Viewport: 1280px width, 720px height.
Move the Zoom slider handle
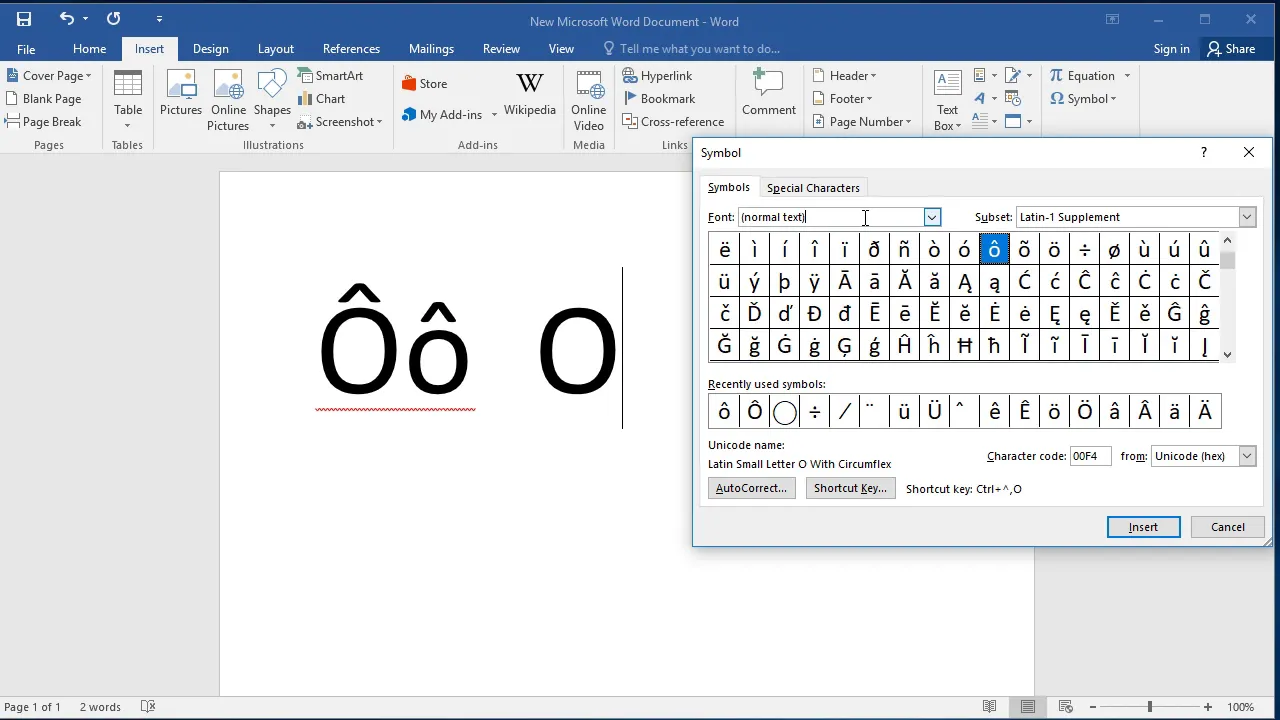click(1150, 707)
